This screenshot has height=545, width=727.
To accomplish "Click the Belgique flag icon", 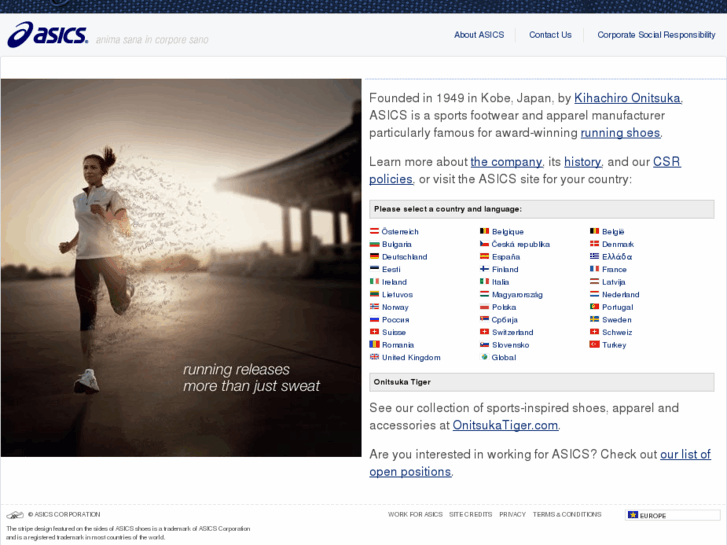I will pos(484,231).
